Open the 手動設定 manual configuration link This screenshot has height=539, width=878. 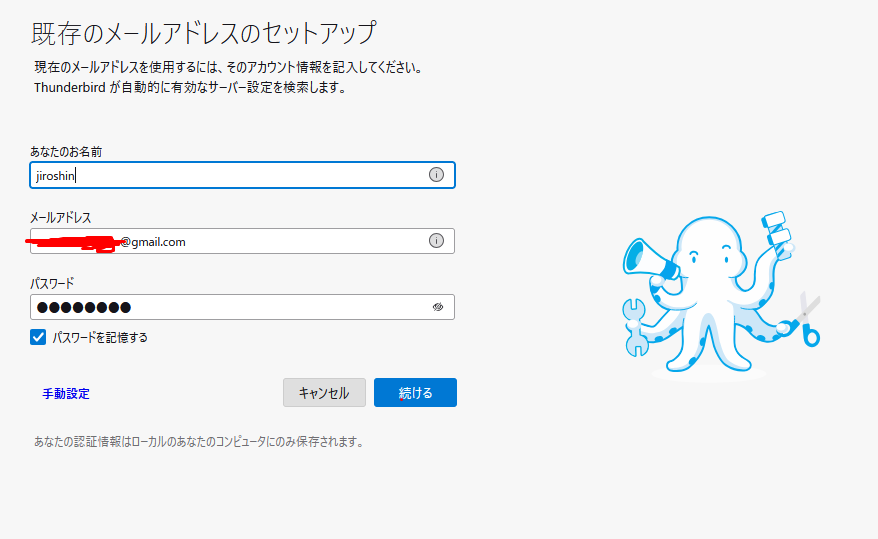click(66, 394)
